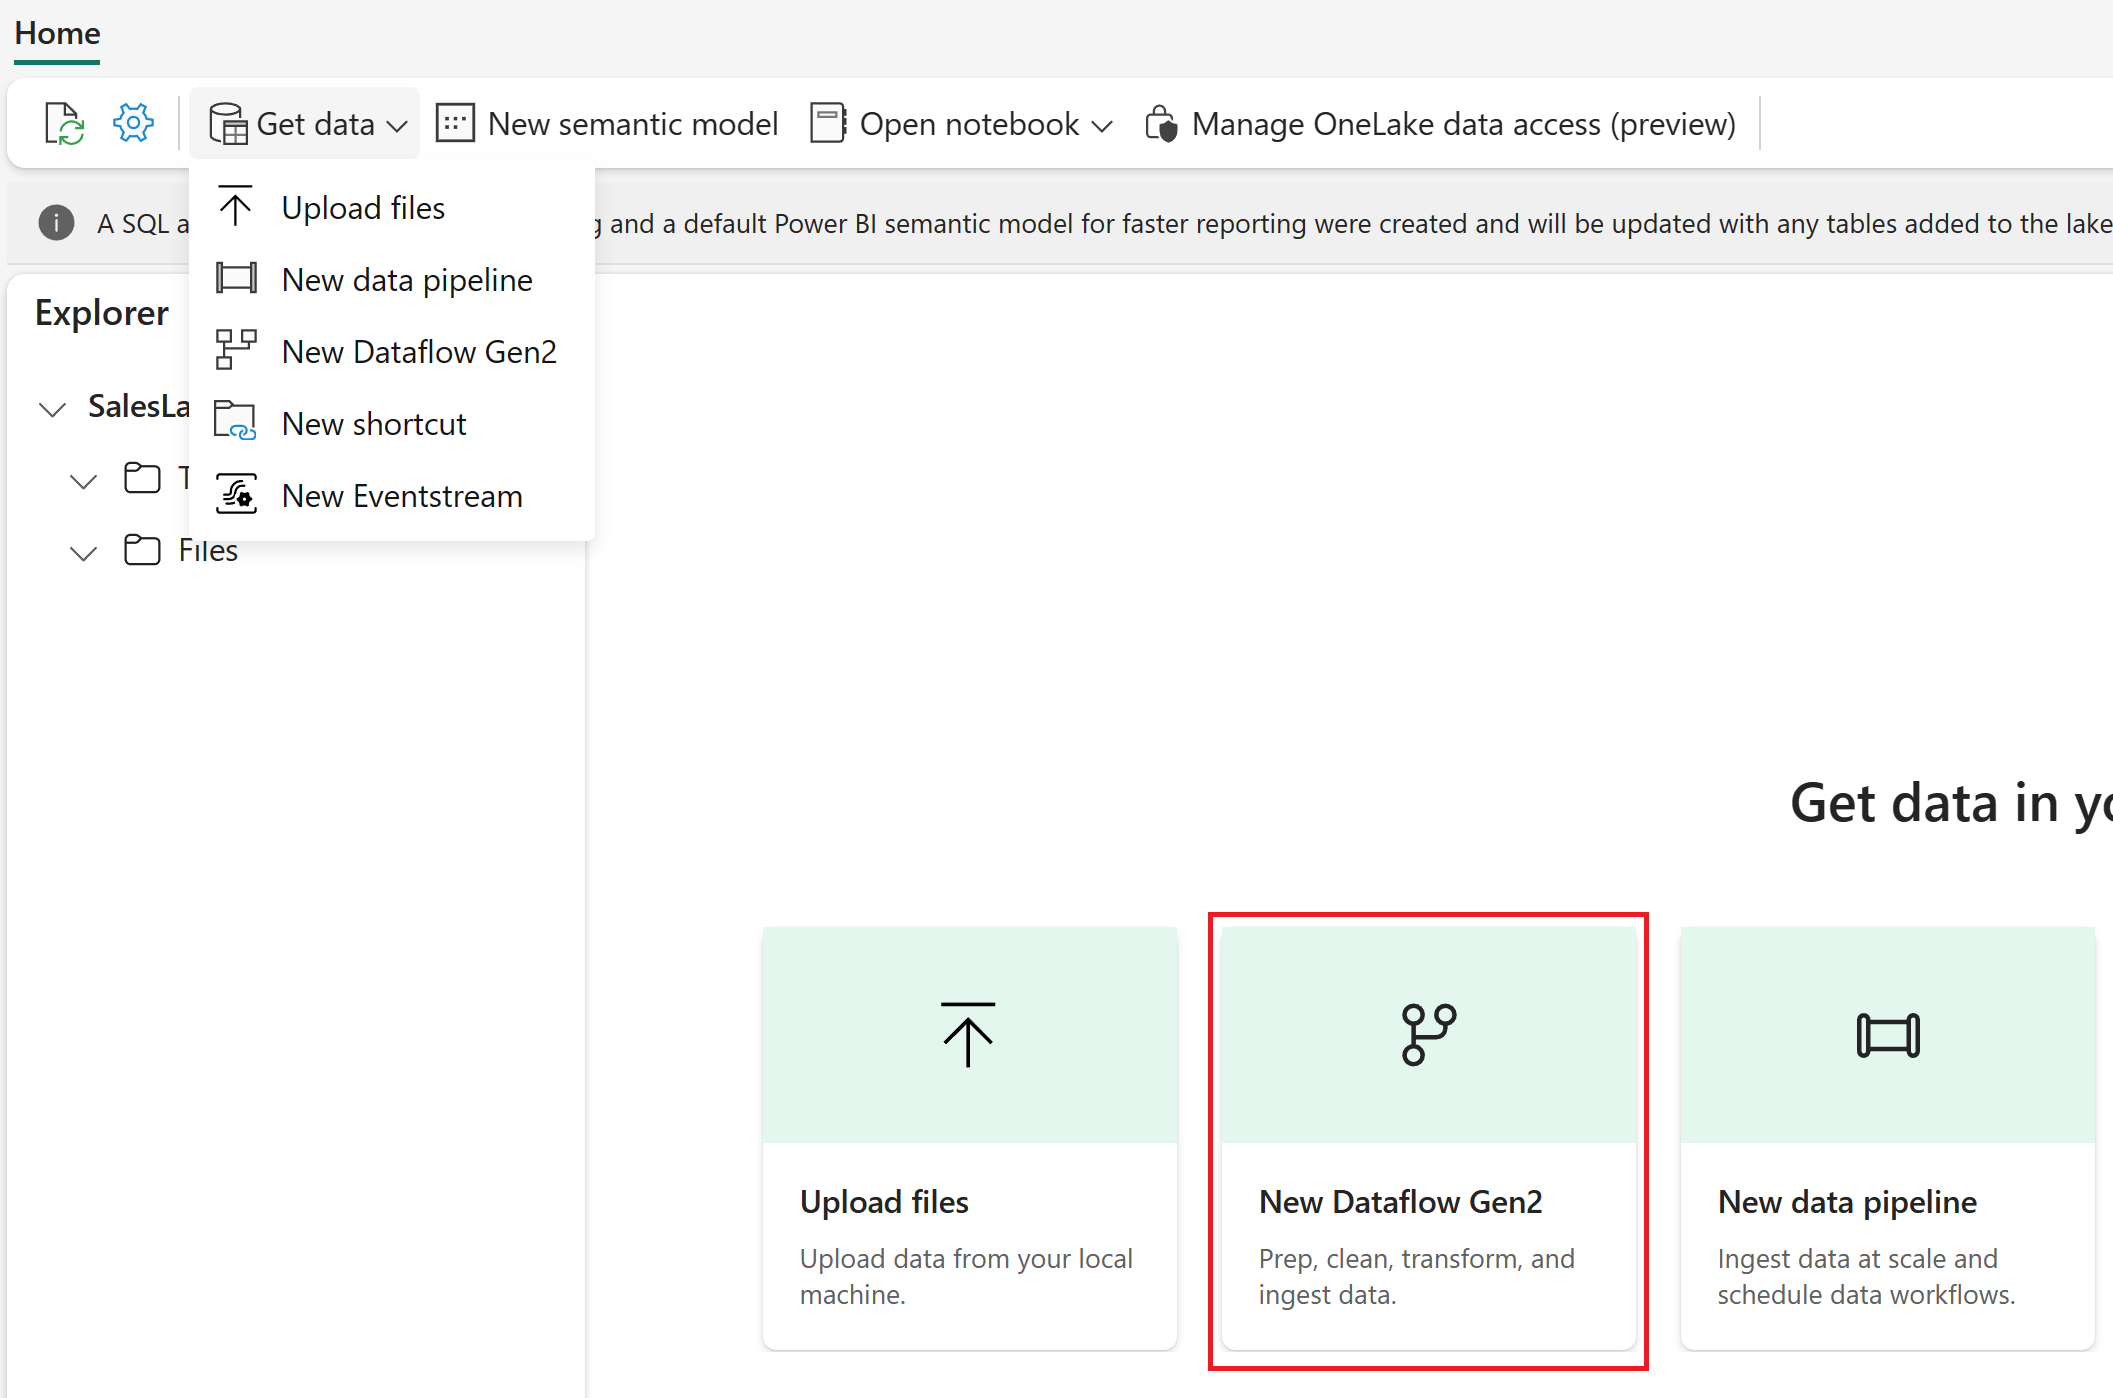Click the upload arrow icon on Upload files card
Viewport: 2113px width, 1398px height.
tap(968, 1034)
